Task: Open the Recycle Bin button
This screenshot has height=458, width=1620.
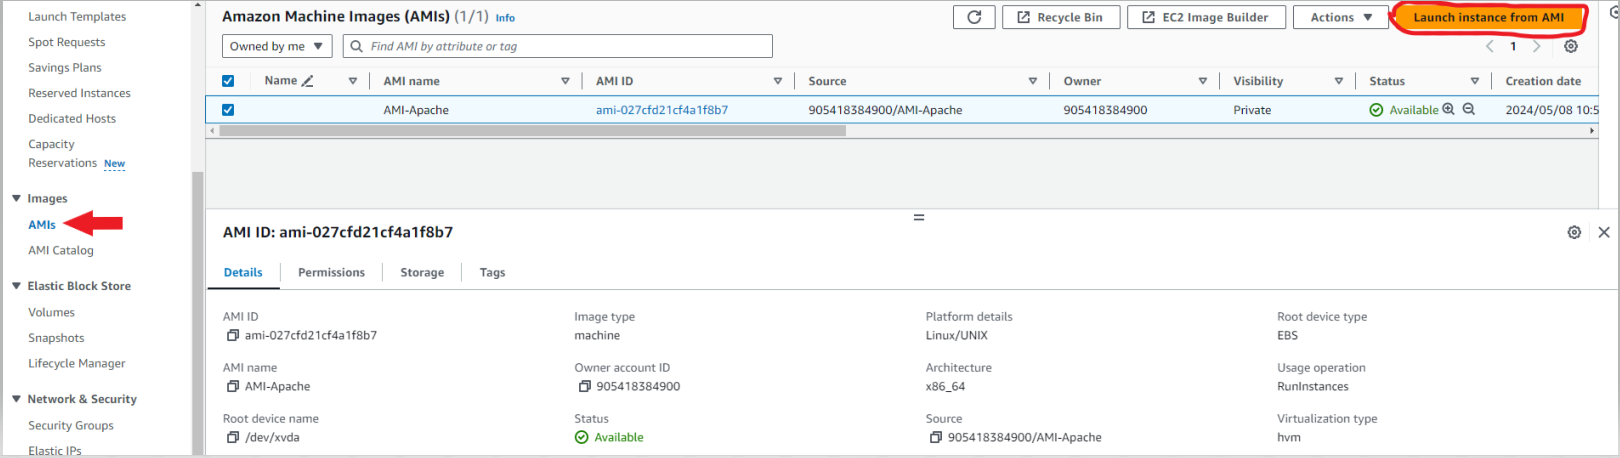Action: click(x=1061, y=17)
